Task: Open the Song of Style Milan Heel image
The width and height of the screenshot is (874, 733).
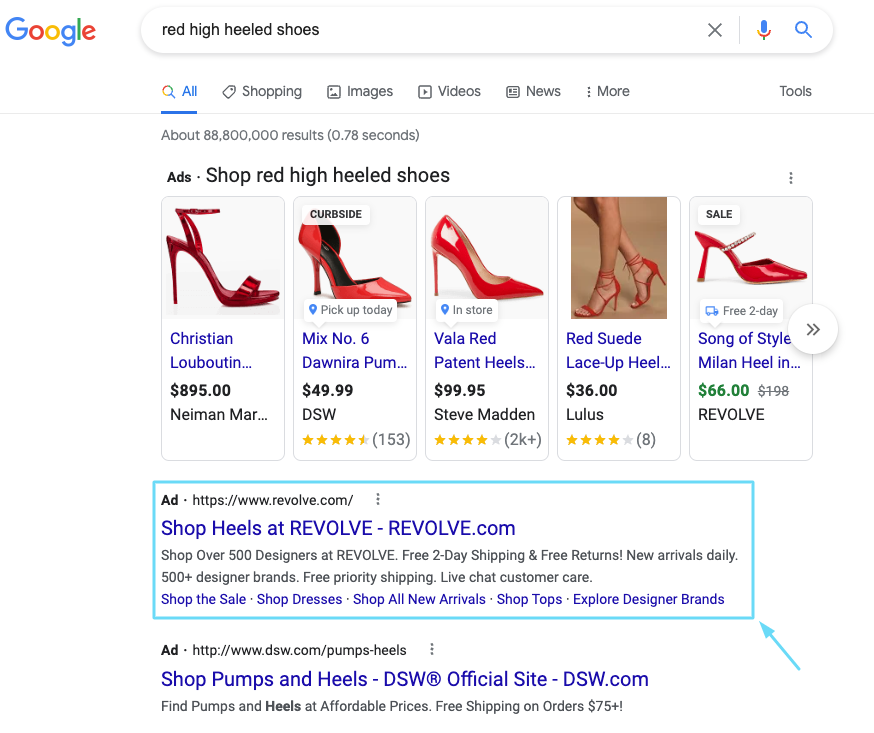Action: click(x=751, y=258)
